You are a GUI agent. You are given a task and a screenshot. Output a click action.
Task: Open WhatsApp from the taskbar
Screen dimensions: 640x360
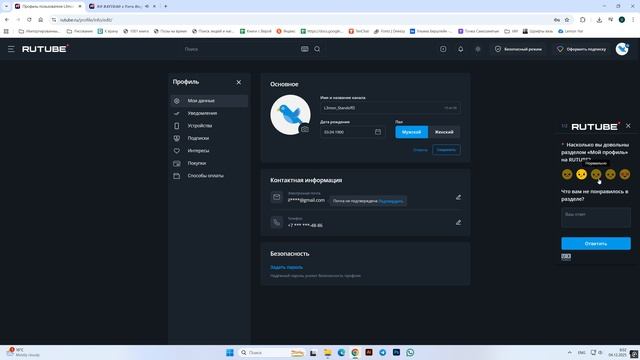point(410,353)
